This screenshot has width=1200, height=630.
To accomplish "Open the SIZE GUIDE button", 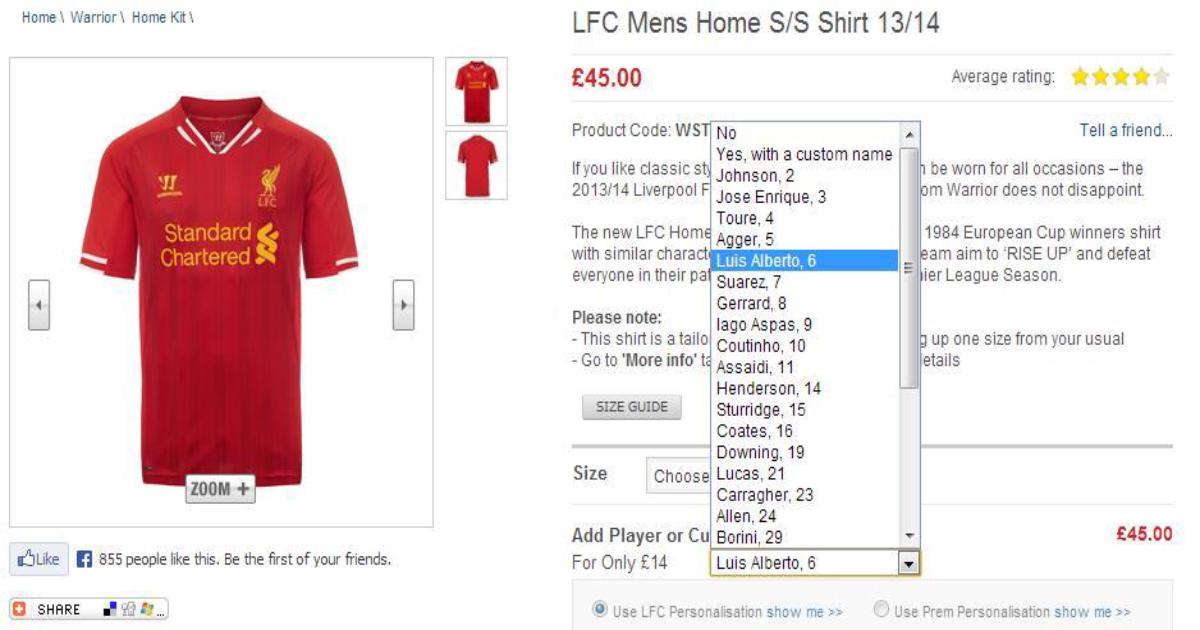I will (632, 407).
